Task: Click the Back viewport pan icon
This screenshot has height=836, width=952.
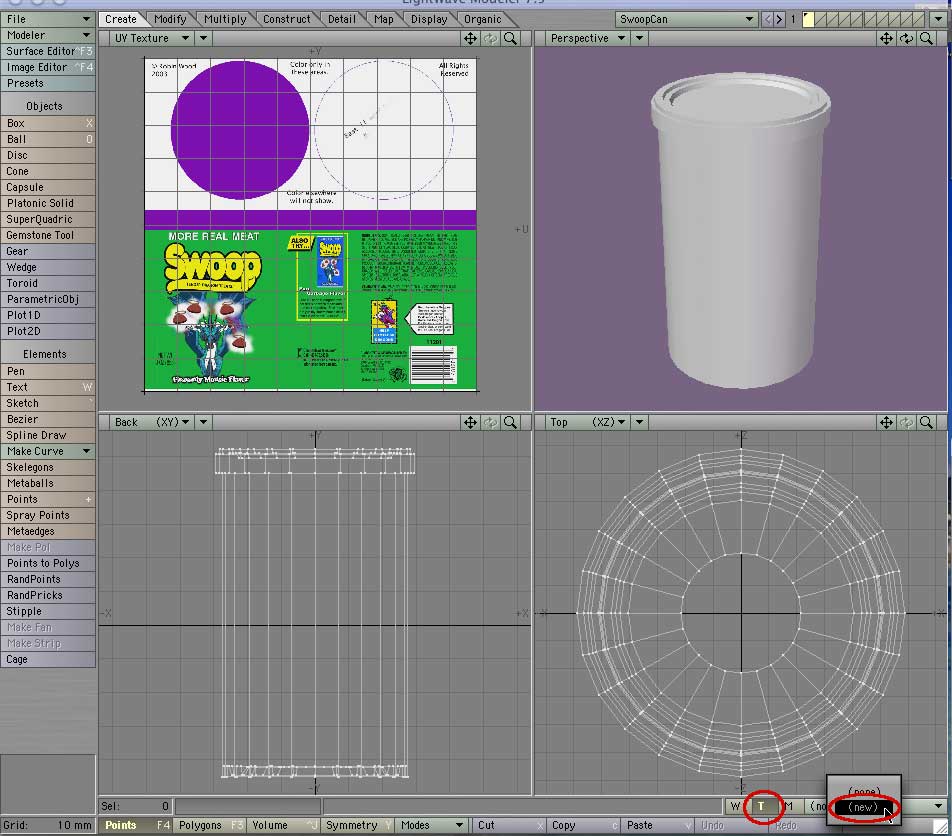Action: click(x=470, y=422)
